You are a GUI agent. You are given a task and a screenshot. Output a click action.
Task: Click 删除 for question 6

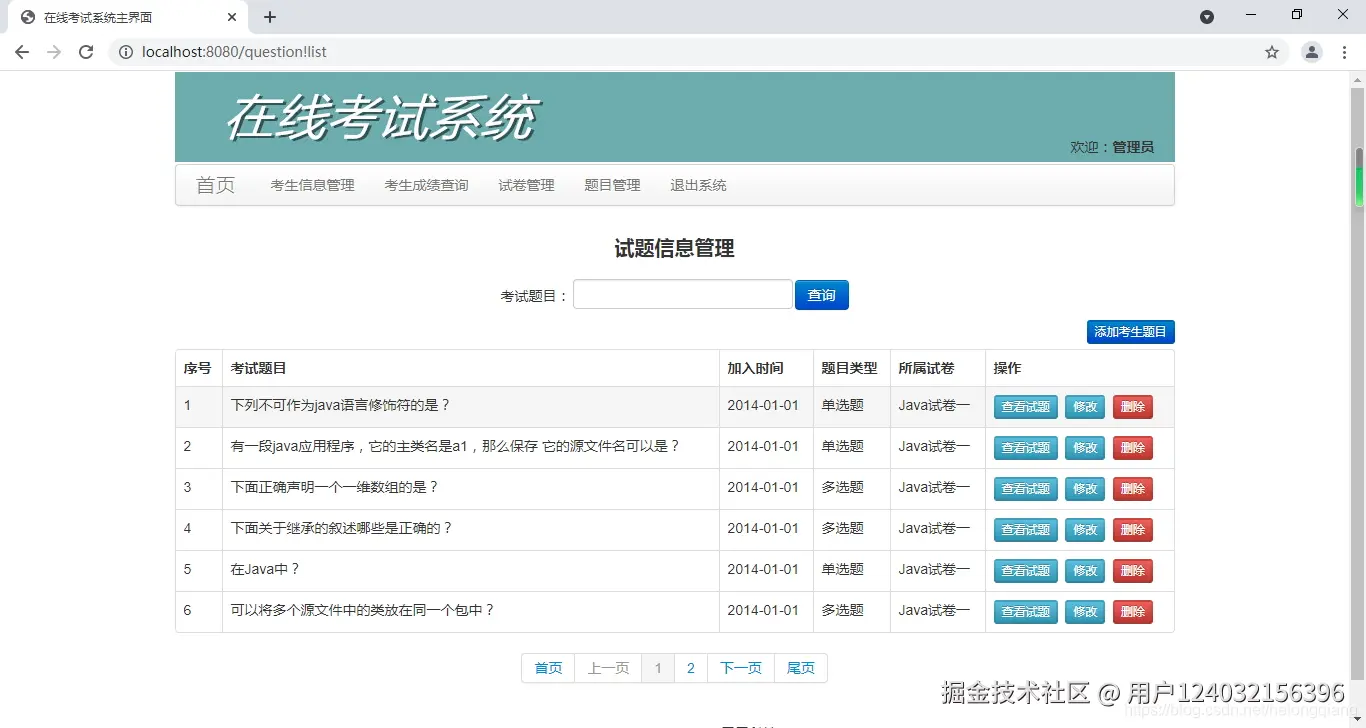point(1133,612)
